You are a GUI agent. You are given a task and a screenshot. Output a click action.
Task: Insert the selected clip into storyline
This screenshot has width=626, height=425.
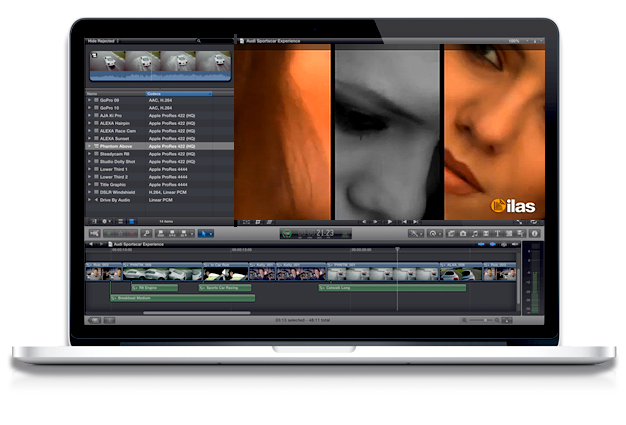point(172,233)
